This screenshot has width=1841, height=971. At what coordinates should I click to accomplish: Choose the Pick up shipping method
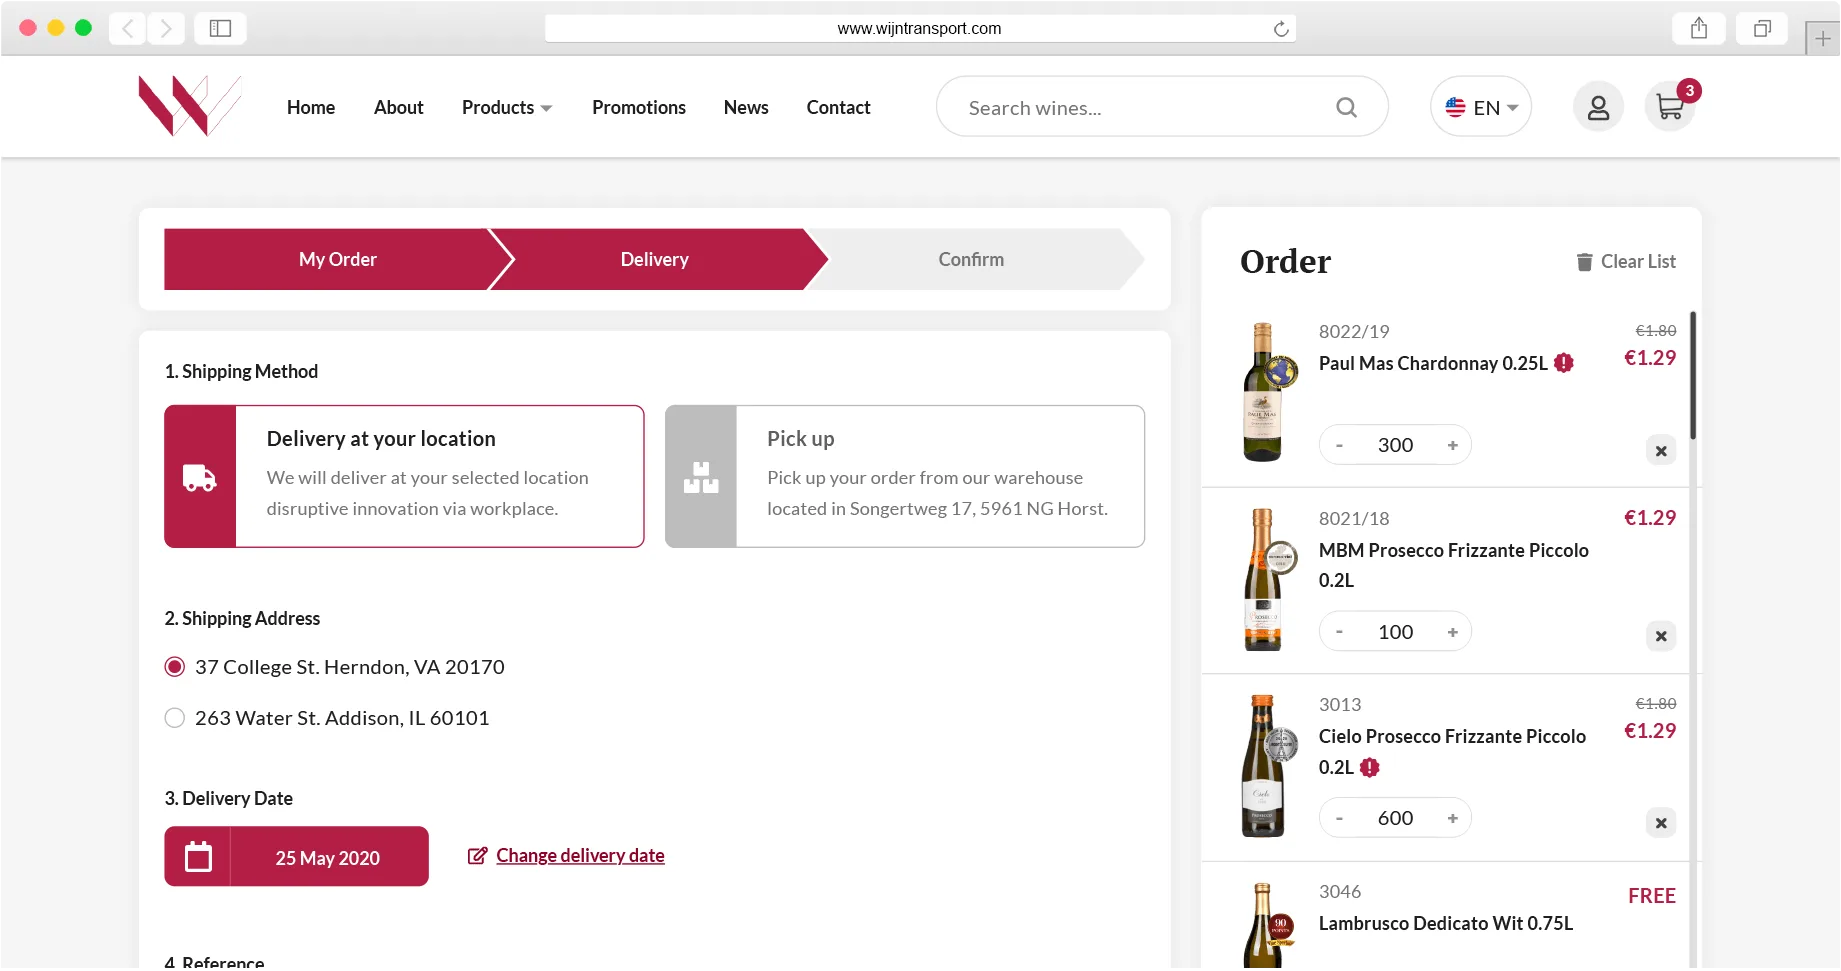coord(905,476)
